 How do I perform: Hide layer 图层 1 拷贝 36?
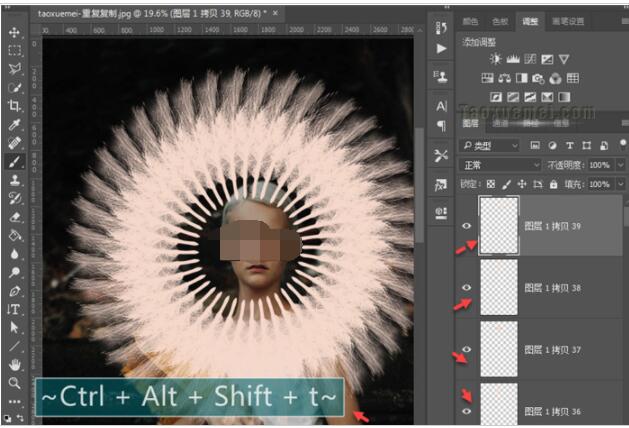coord(466,411)
